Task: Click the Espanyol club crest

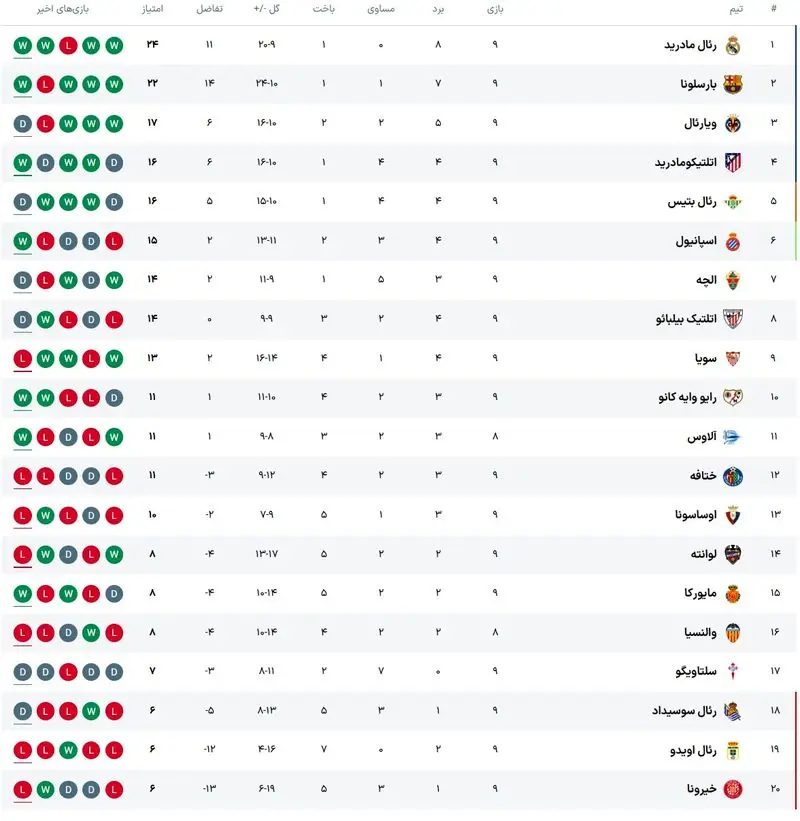Action: (733, 241)
